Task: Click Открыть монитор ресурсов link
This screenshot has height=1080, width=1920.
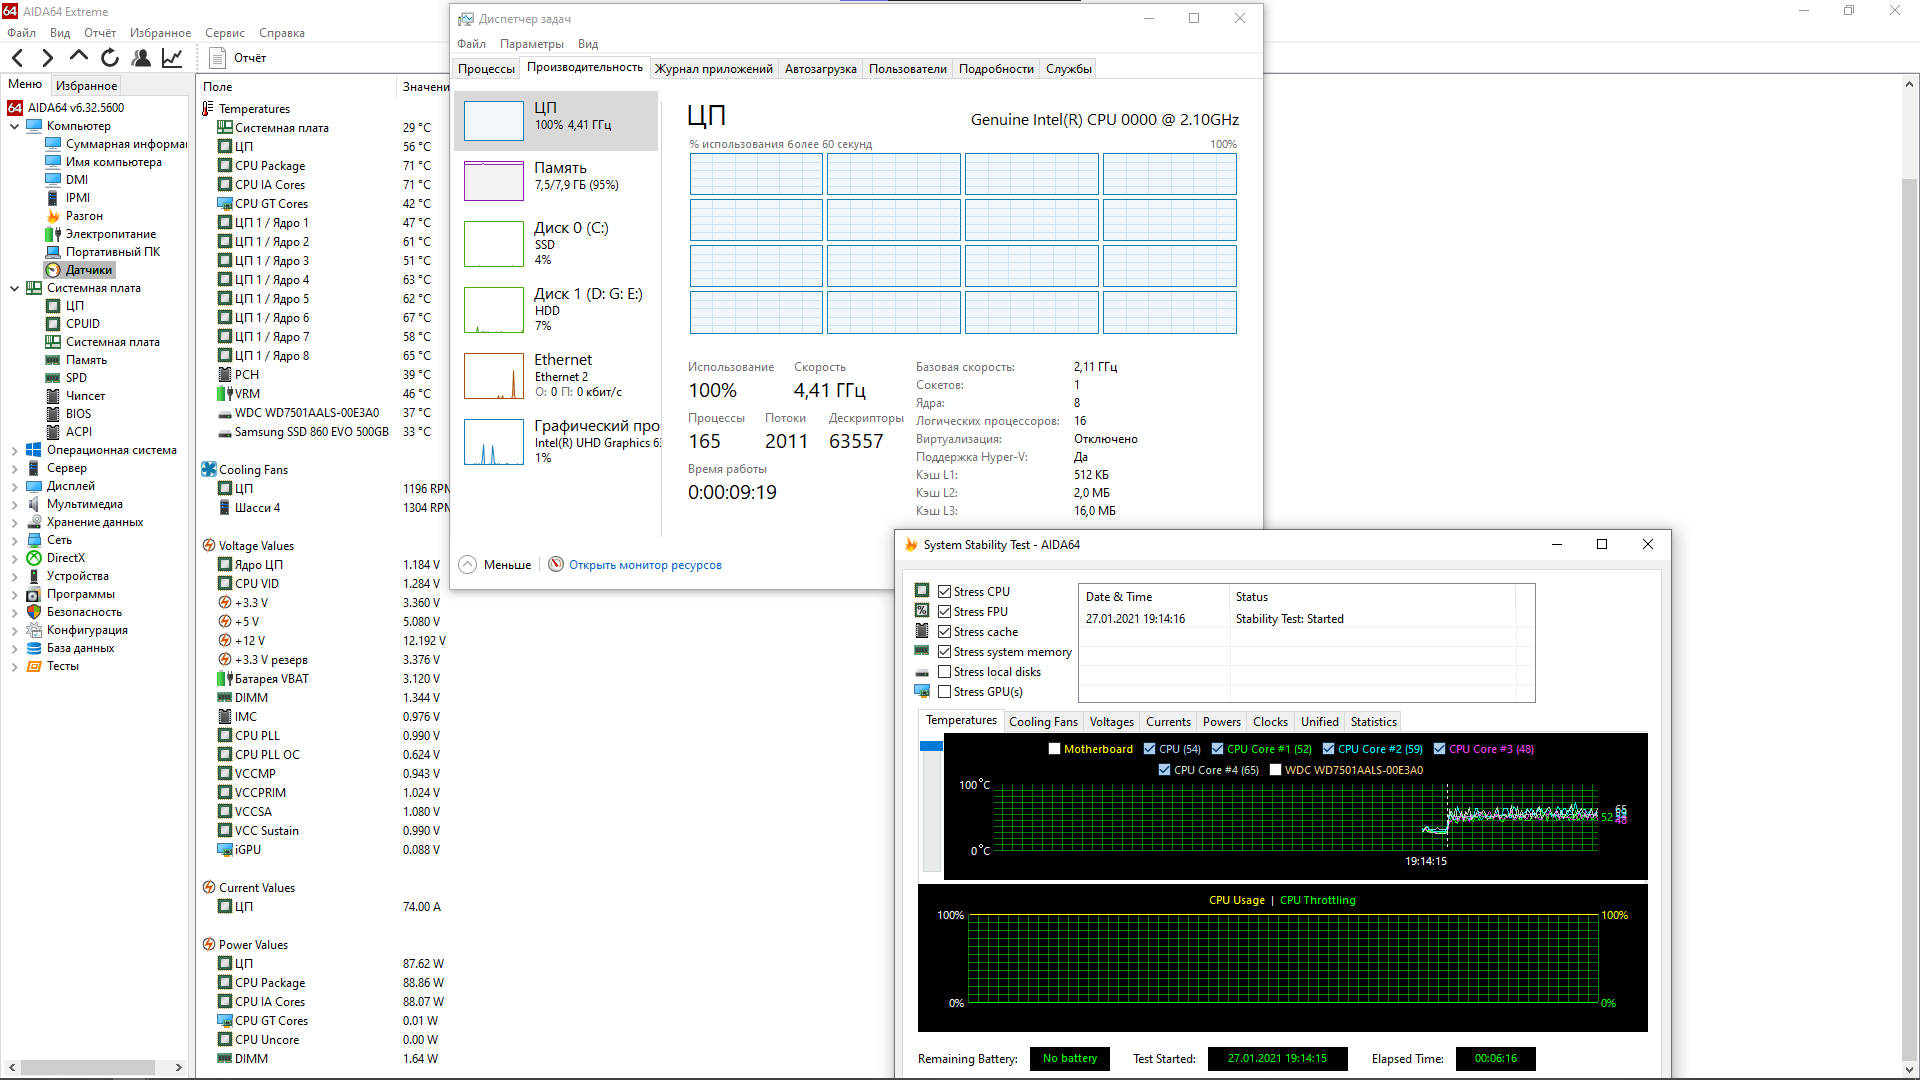Action: [645, 565]
